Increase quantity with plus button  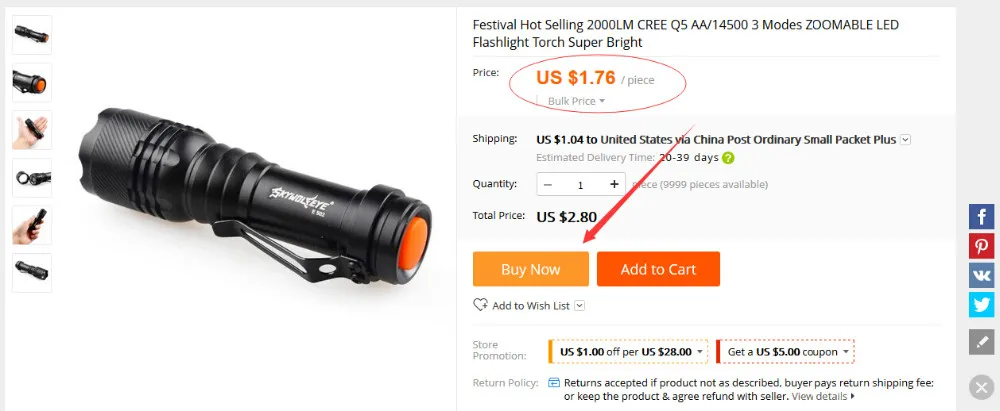tap(614, 184)
